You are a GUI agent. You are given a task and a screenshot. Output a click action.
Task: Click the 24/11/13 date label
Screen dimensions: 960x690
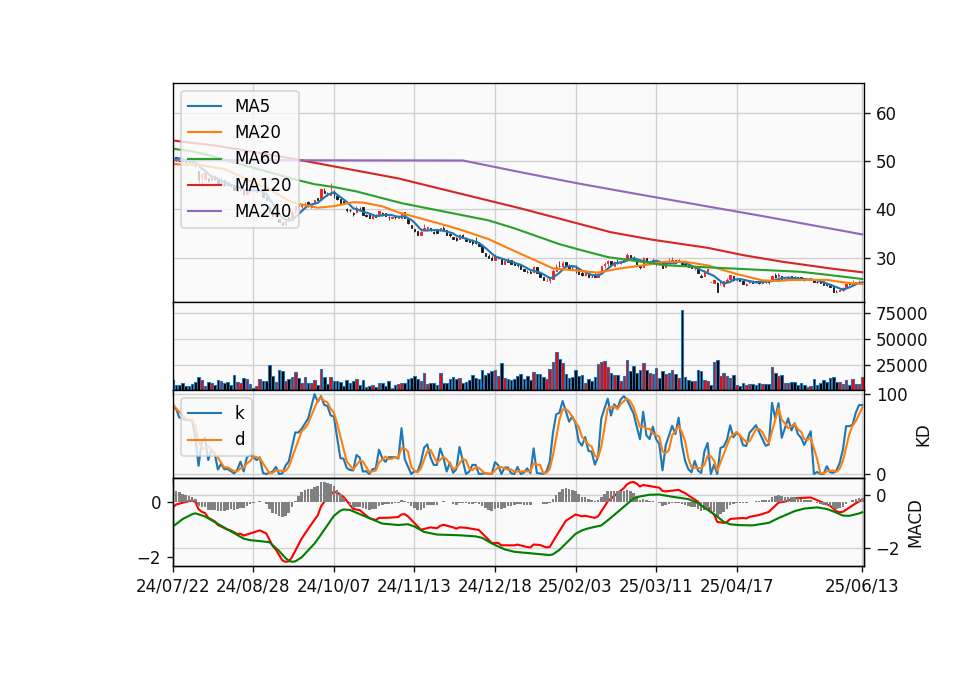tap(414, 586)
